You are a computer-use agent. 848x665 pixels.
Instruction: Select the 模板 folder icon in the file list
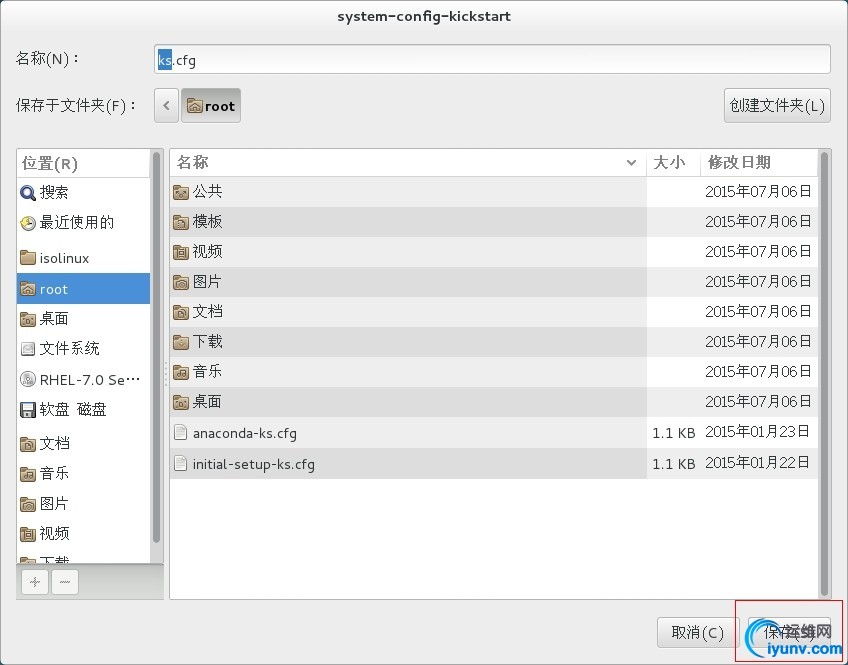(x=181, y=222)
